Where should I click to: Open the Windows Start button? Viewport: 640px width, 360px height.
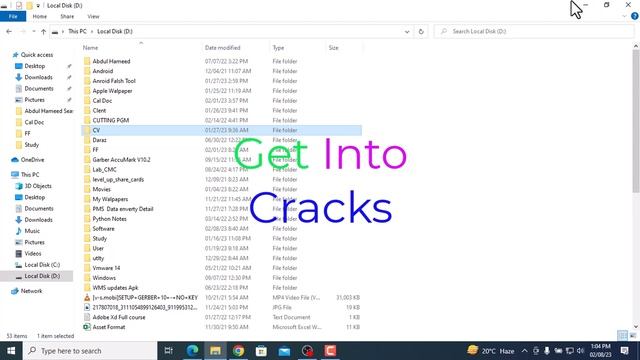coord(11,351)
